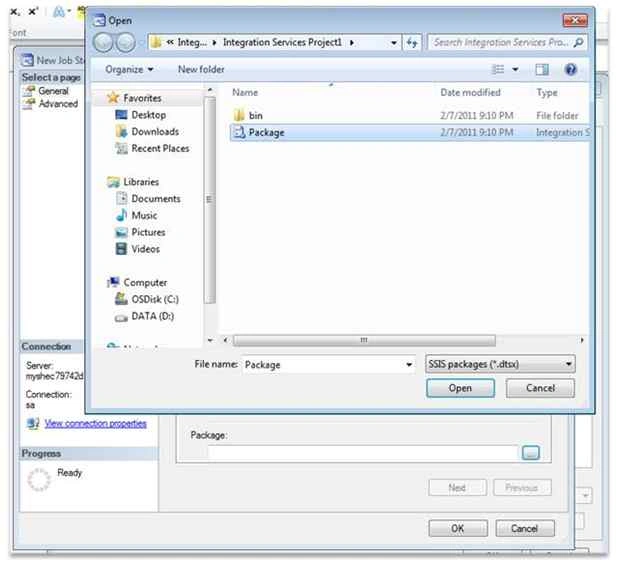
Task: Click Cancel in the Open dialog
Action: point(540,389)
